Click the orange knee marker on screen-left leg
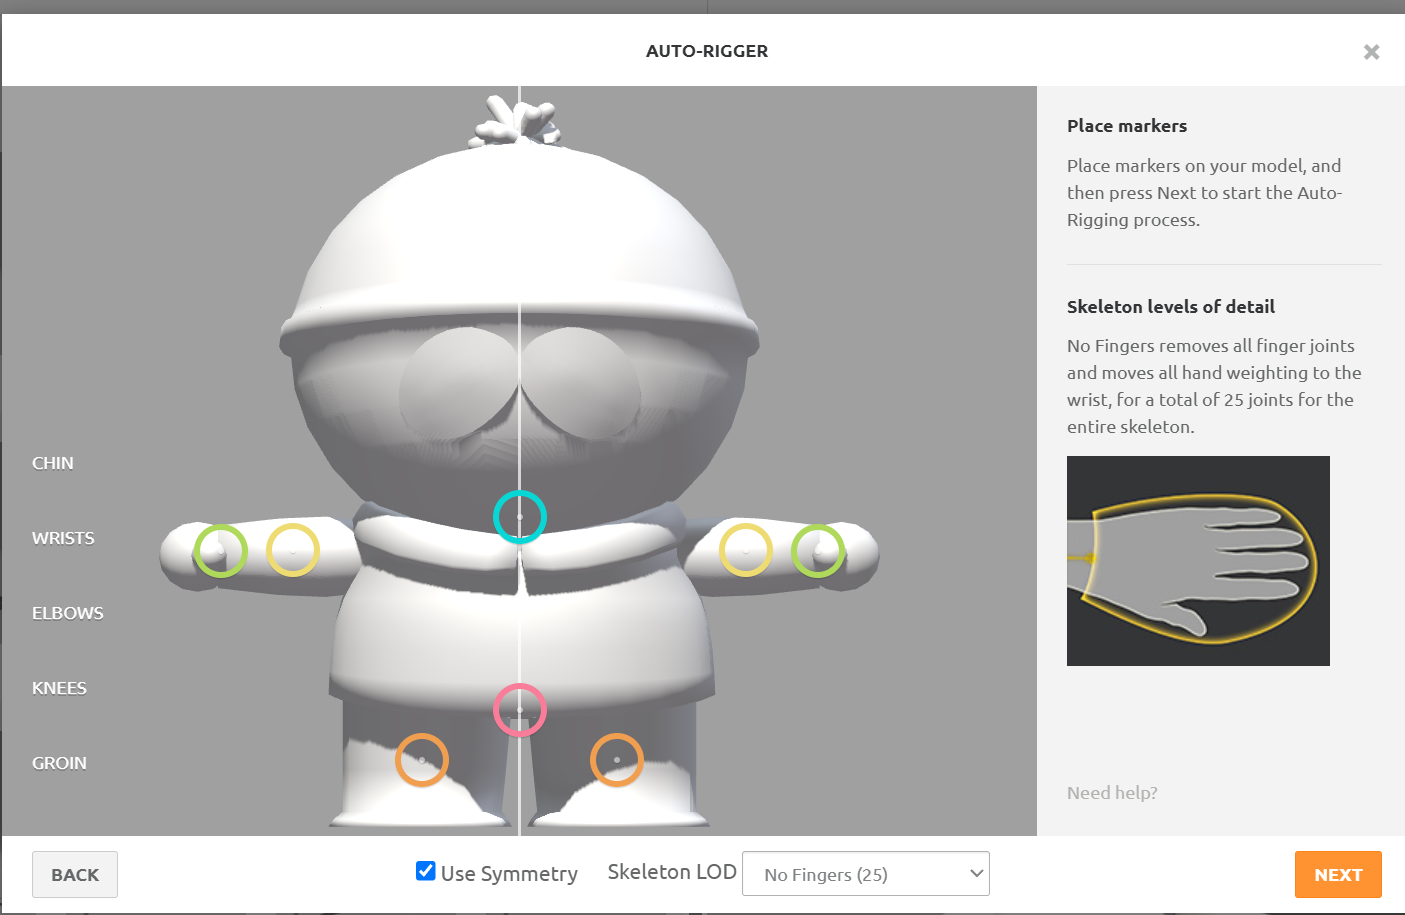 click(x=422, y=760)
